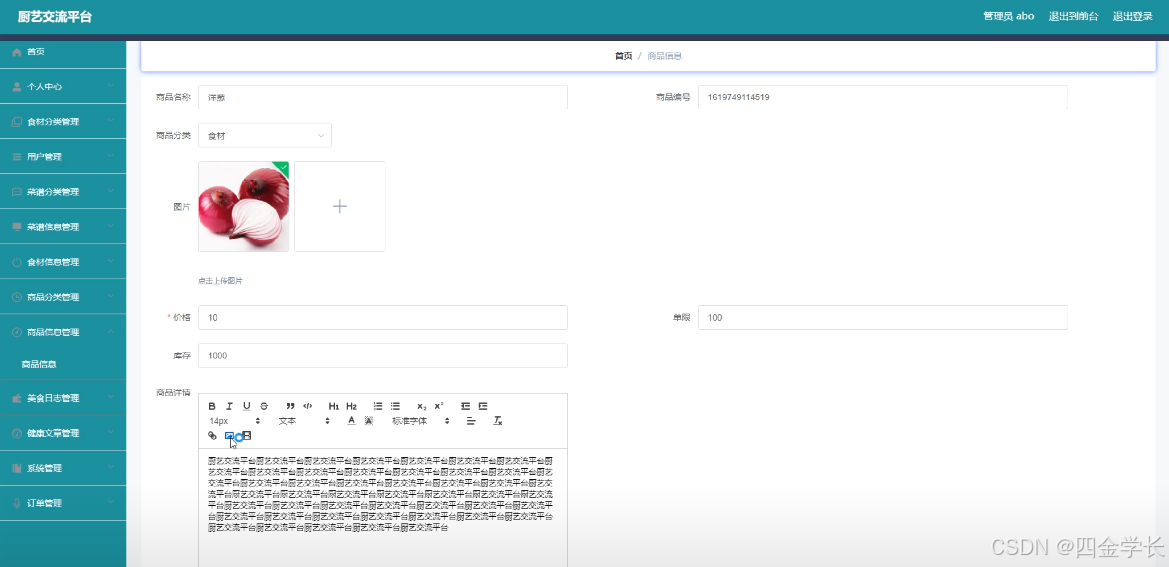Expand 健康文章管理 sidebar menu
This screenshot has width=1169, height=567.
(x=63, y=433)
